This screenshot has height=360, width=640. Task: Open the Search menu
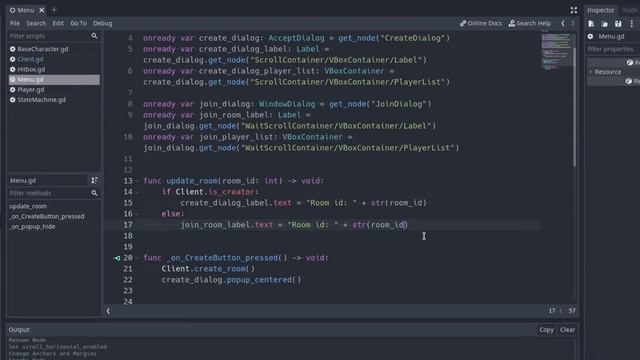(x=36, y=23)
